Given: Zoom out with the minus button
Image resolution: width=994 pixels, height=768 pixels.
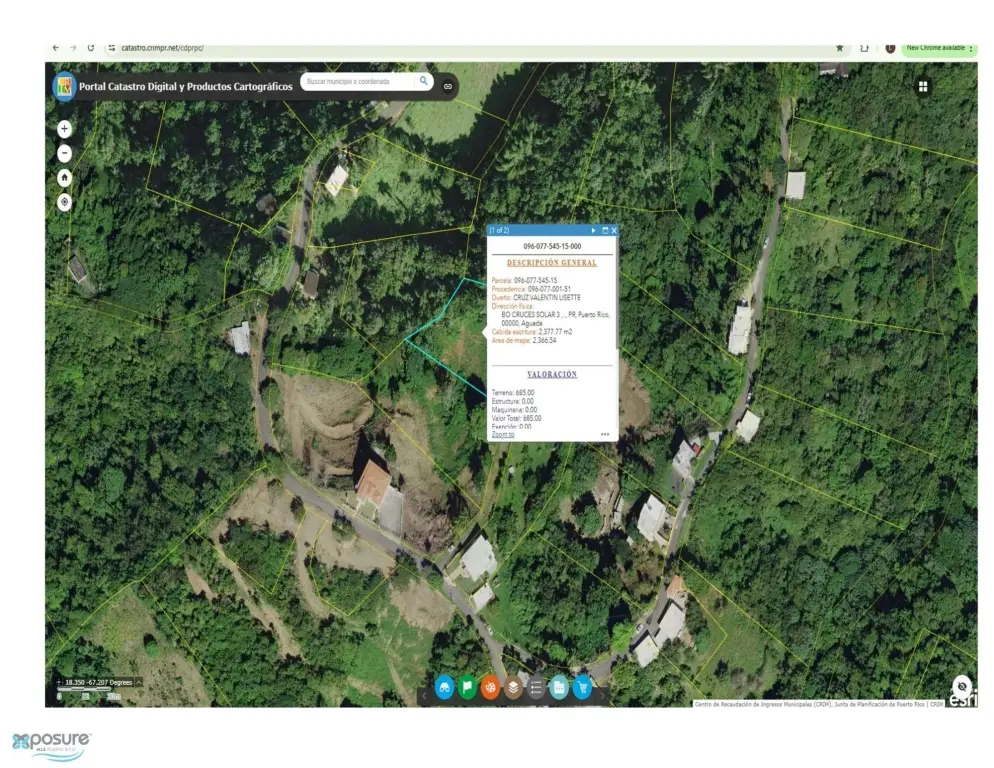Looking at the screenshot, I should [x=64, y=153].
